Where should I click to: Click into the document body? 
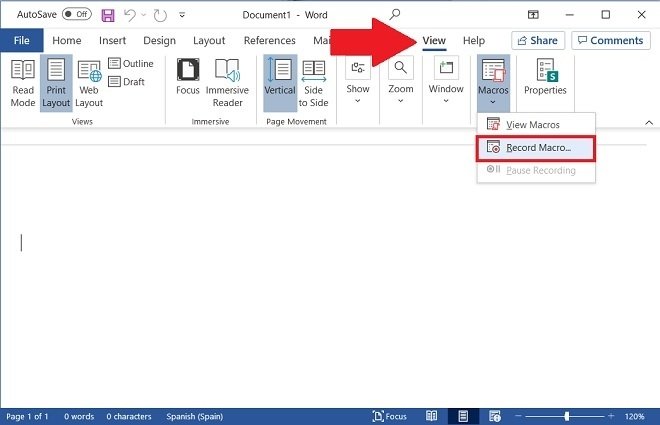[323, 274]
